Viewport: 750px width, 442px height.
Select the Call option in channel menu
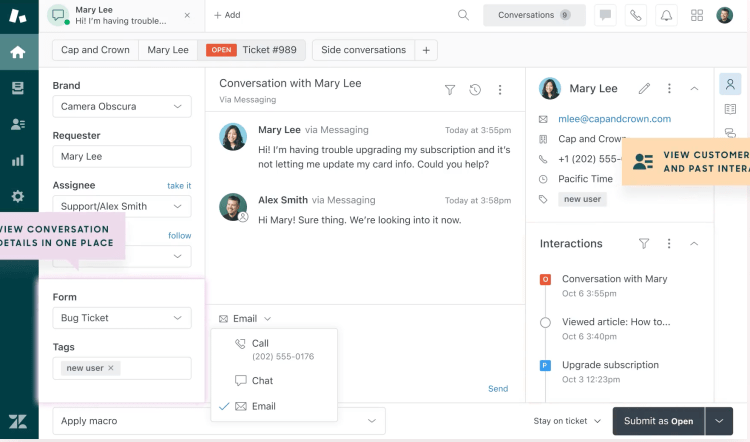click(x=260, y=343)
